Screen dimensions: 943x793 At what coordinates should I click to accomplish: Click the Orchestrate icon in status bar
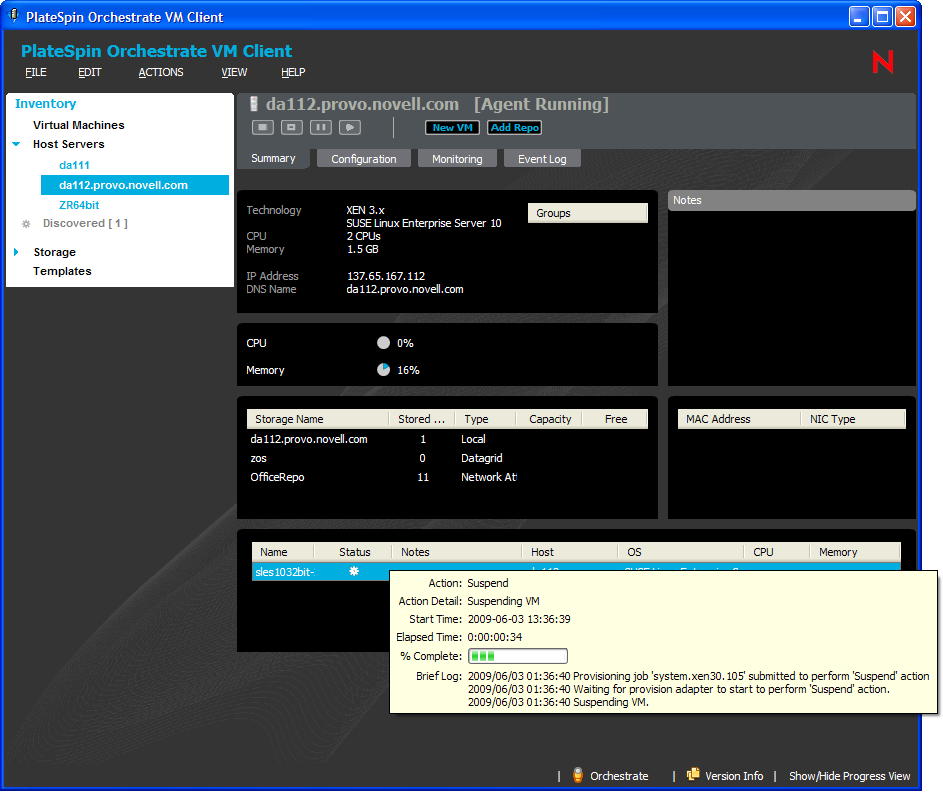click(x=578, y=776)
